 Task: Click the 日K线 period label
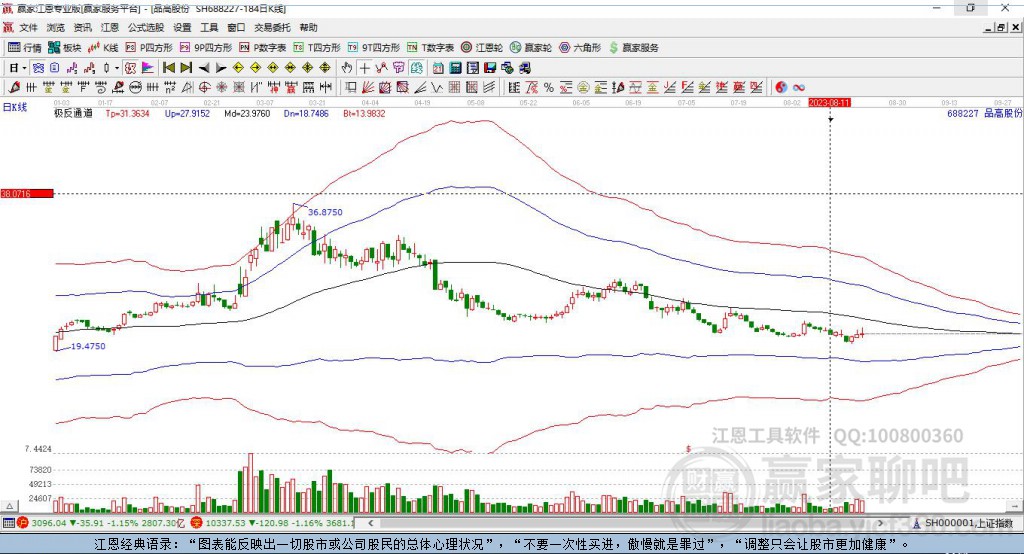[x=15, y=107]
